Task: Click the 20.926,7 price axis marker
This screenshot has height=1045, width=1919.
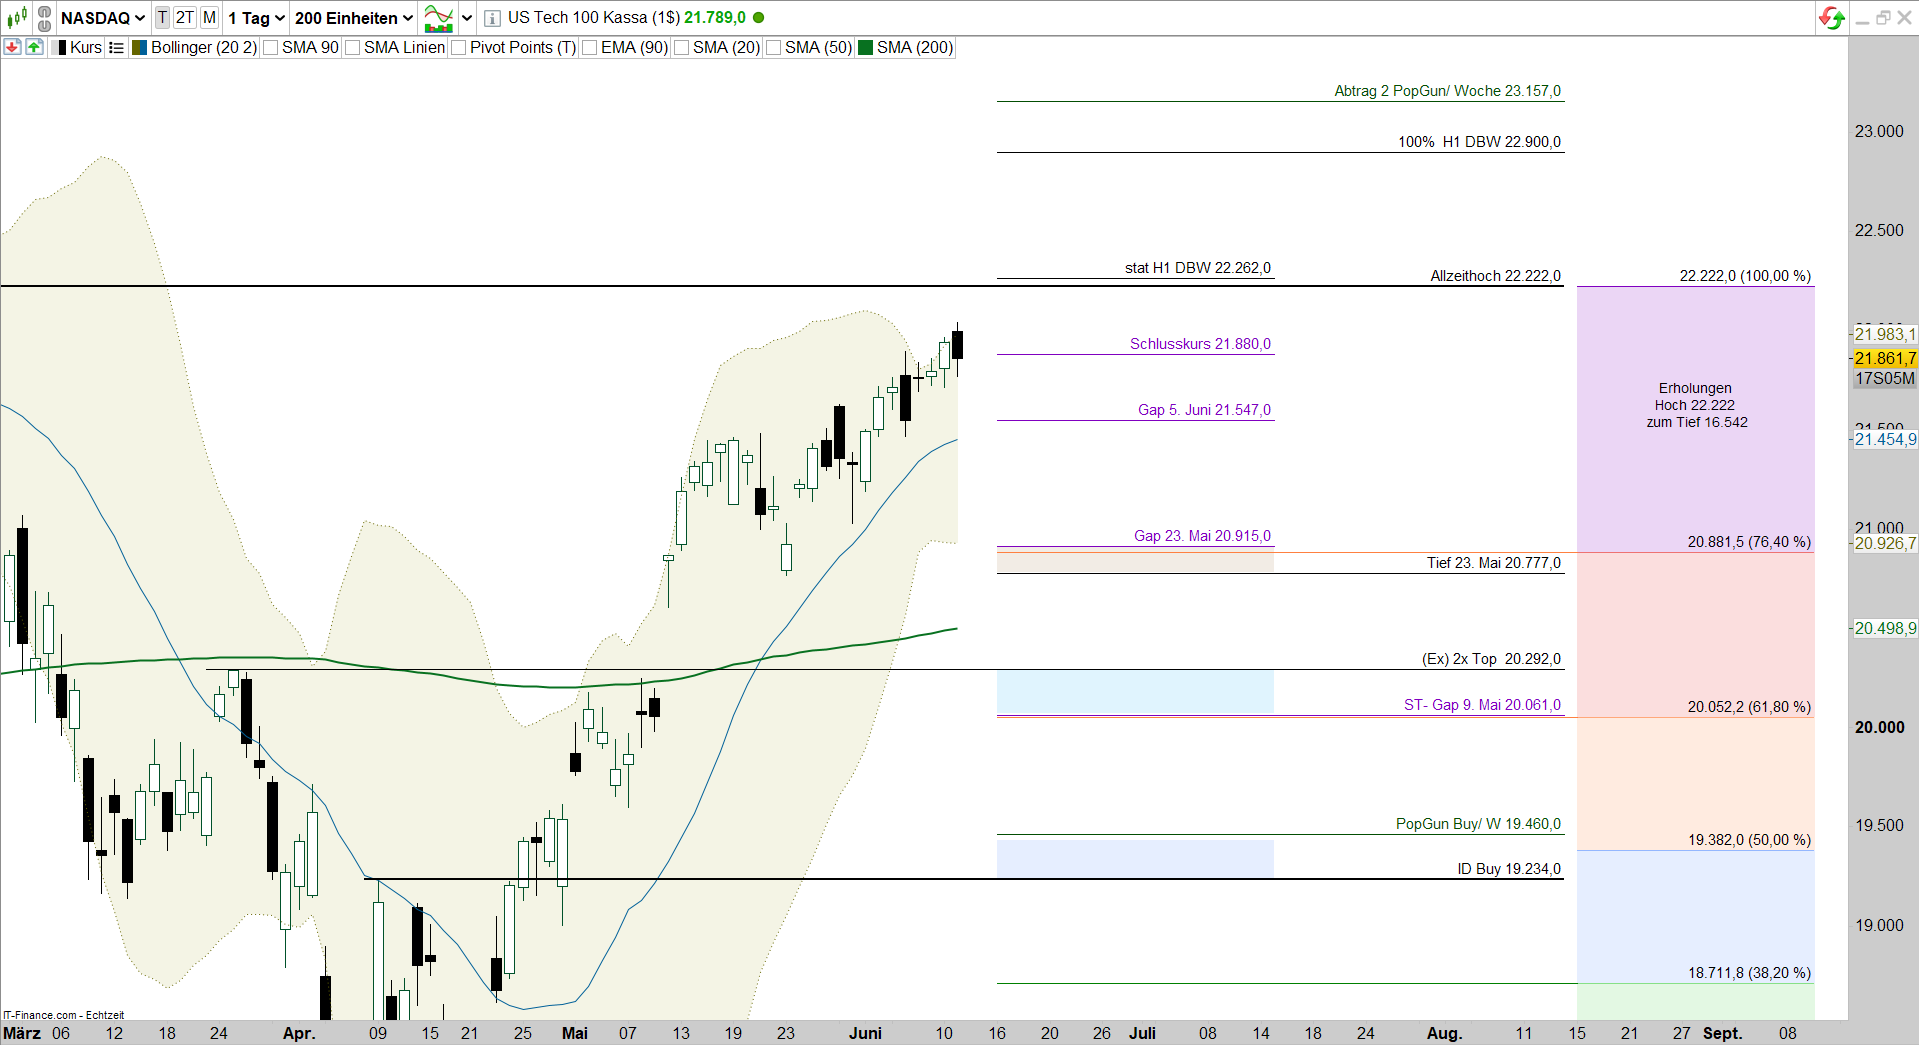Action: point(1885,543)
